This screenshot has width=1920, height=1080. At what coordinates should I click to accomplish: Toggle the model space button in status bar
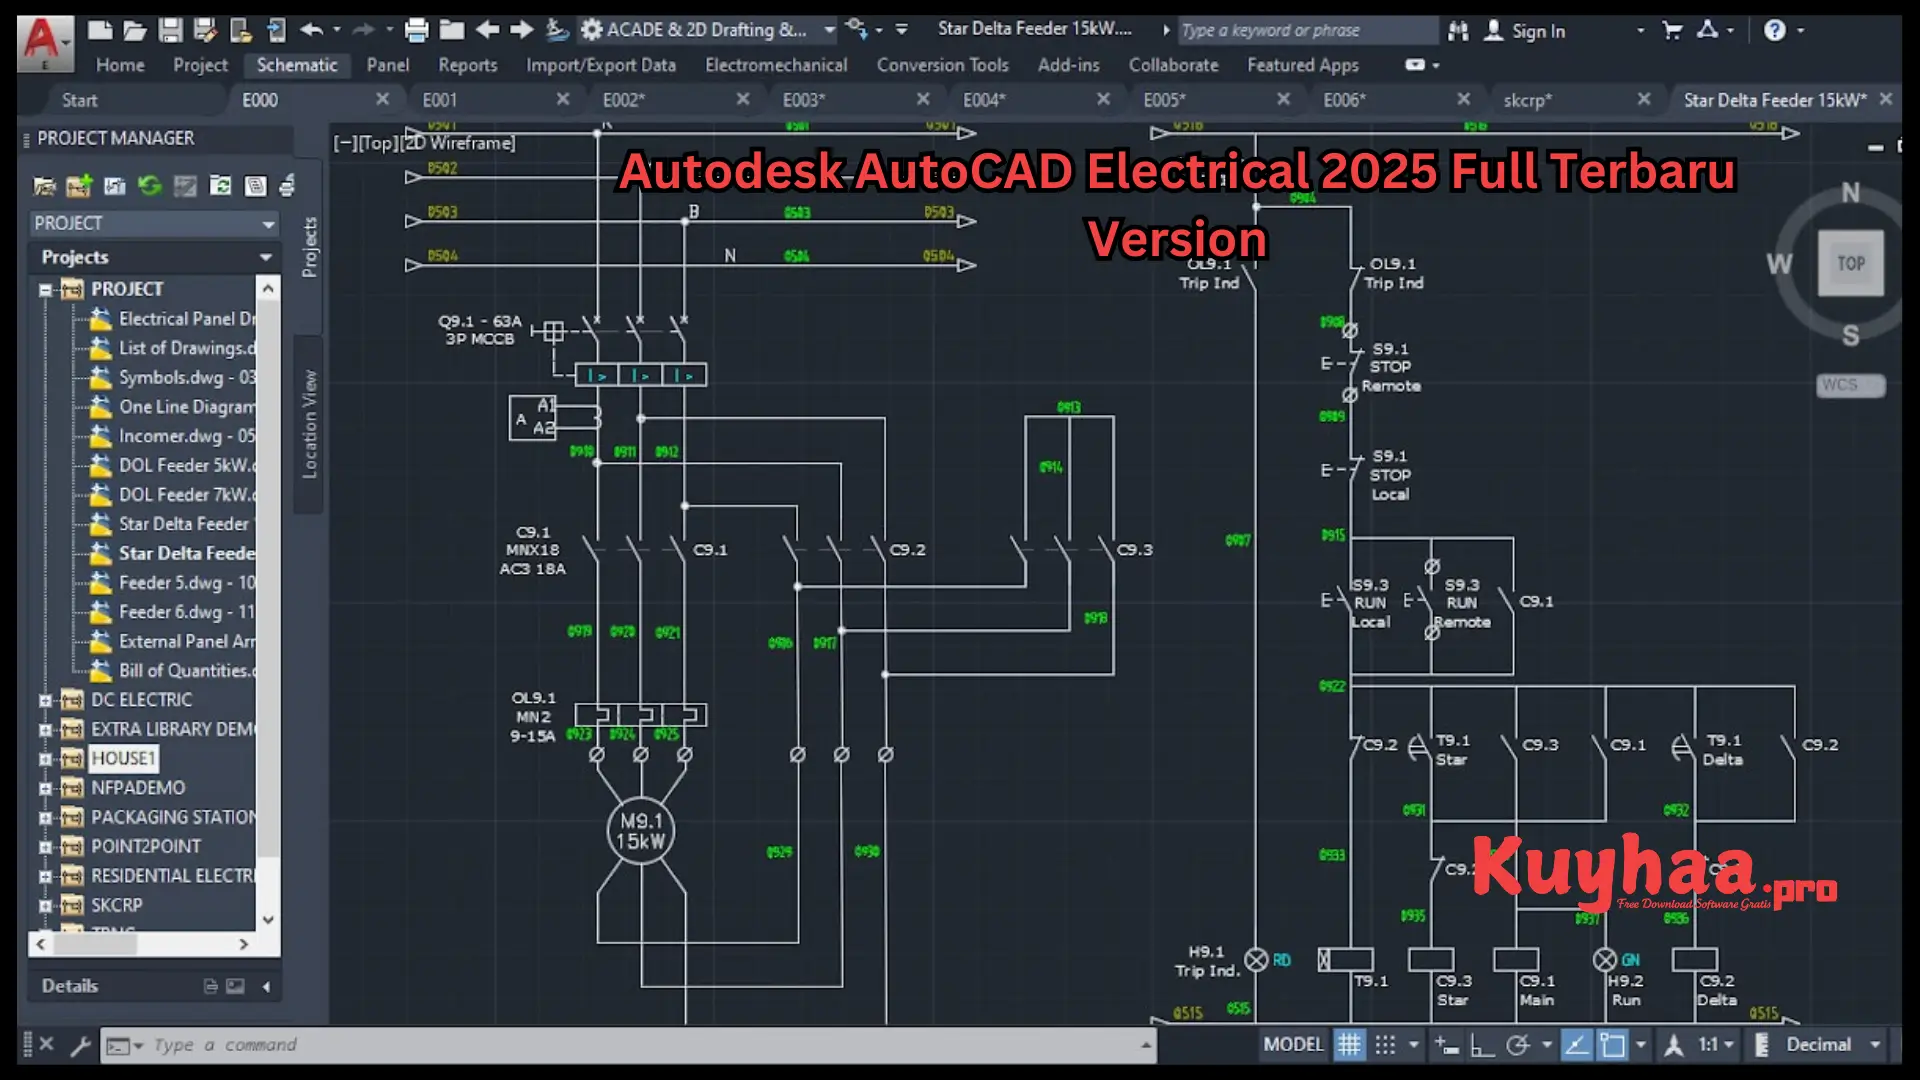pyautogui.click(x=1294, y=1044)
